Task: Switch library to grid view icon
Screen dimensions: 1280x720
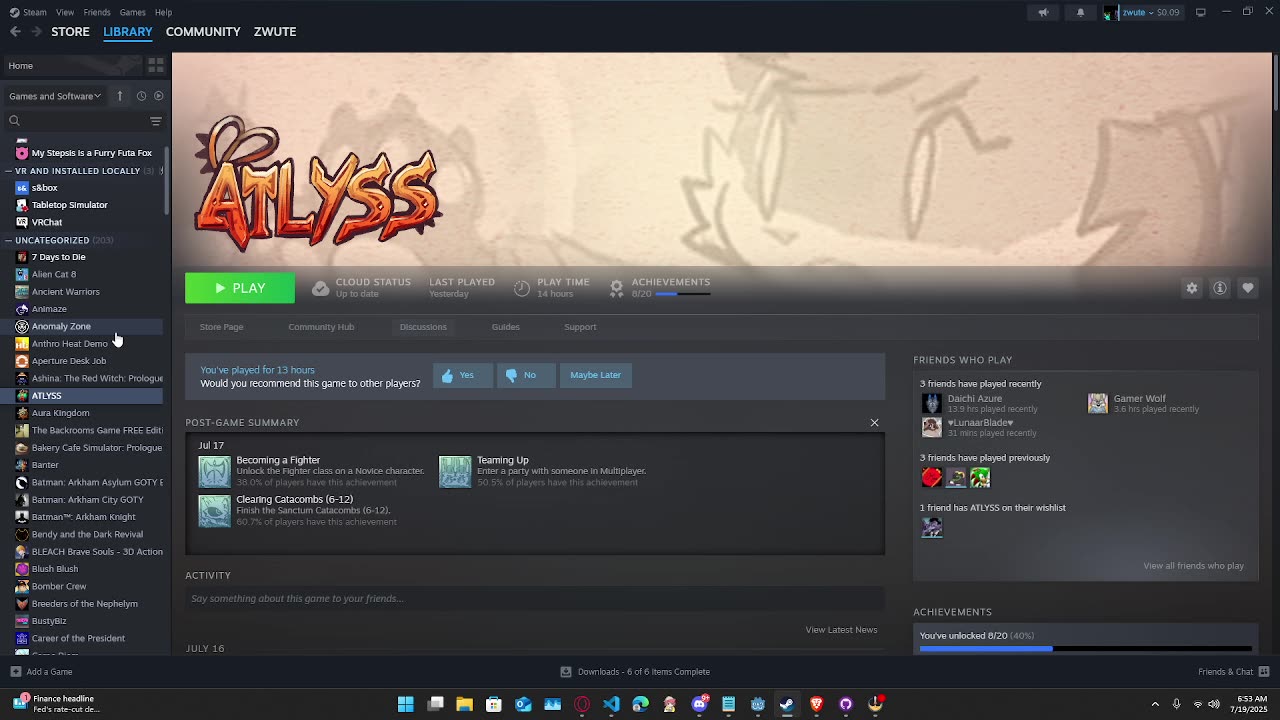Action: 156,65
